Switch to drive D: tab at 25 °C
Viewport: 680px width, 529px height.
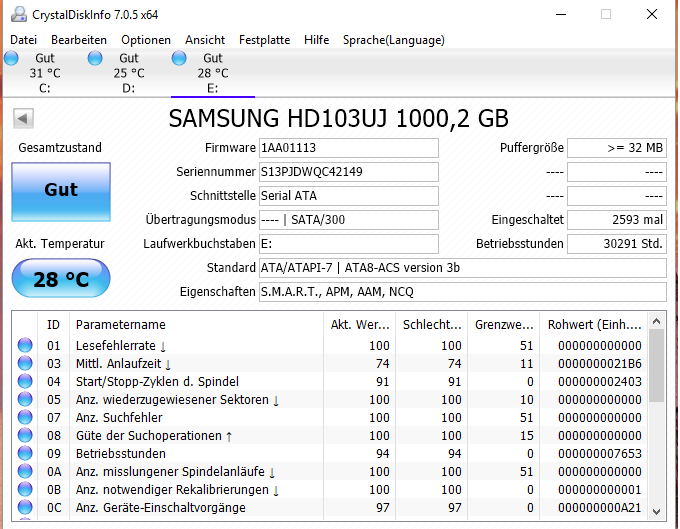coord(128,73)
